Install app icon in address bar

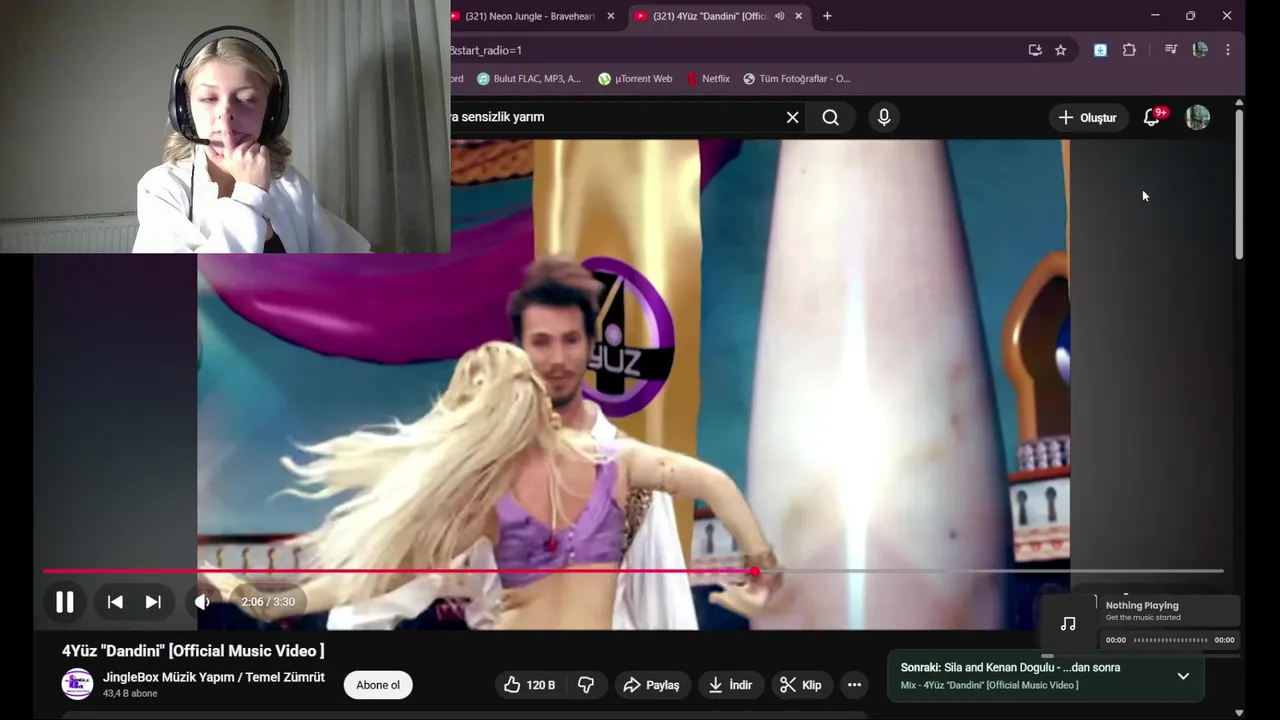pos(1035,50)
